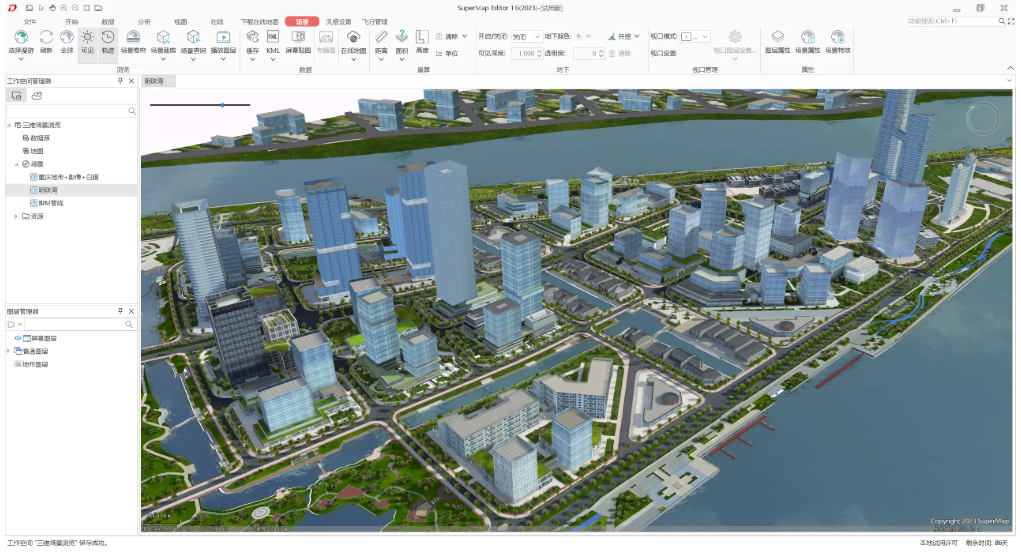1021x556 pixels.
Task: Open the 开启/关闭 underground dropdown
Action: (x=526, y=36)
